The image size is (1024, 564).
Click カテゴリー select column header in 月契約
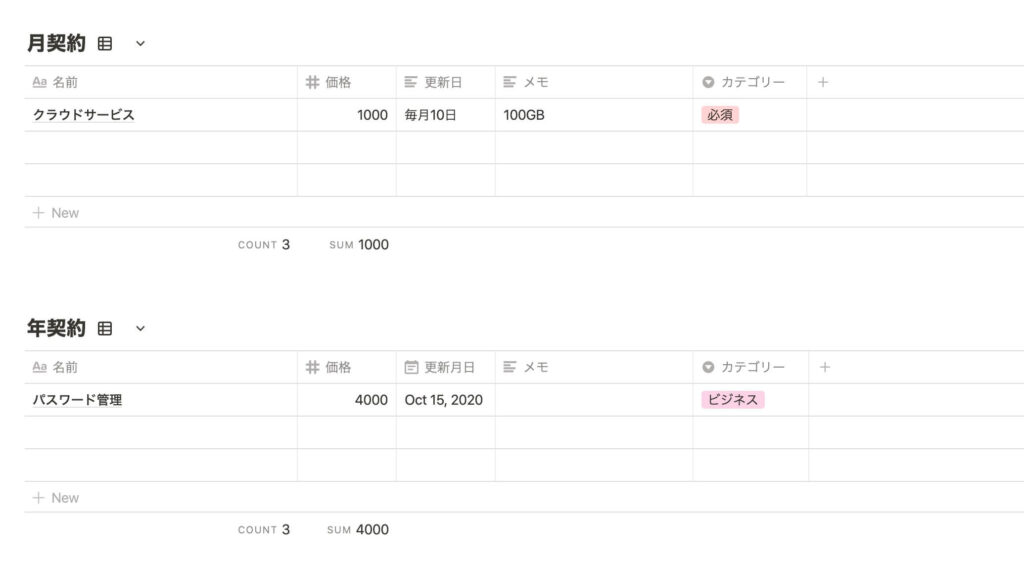point(750,82)
